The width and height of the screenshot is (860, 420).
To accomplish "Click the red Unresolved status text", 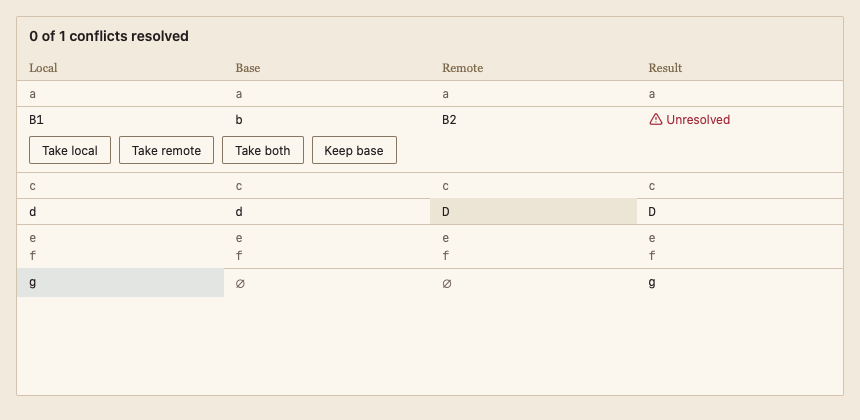I will (698, 120).
